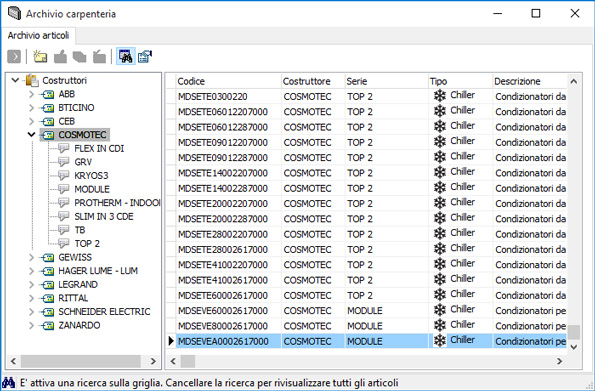The width and height of the screenshot is (595, 391).
Task: Select row with code MDSETE20002287000
Action: [x=366, y=219]
